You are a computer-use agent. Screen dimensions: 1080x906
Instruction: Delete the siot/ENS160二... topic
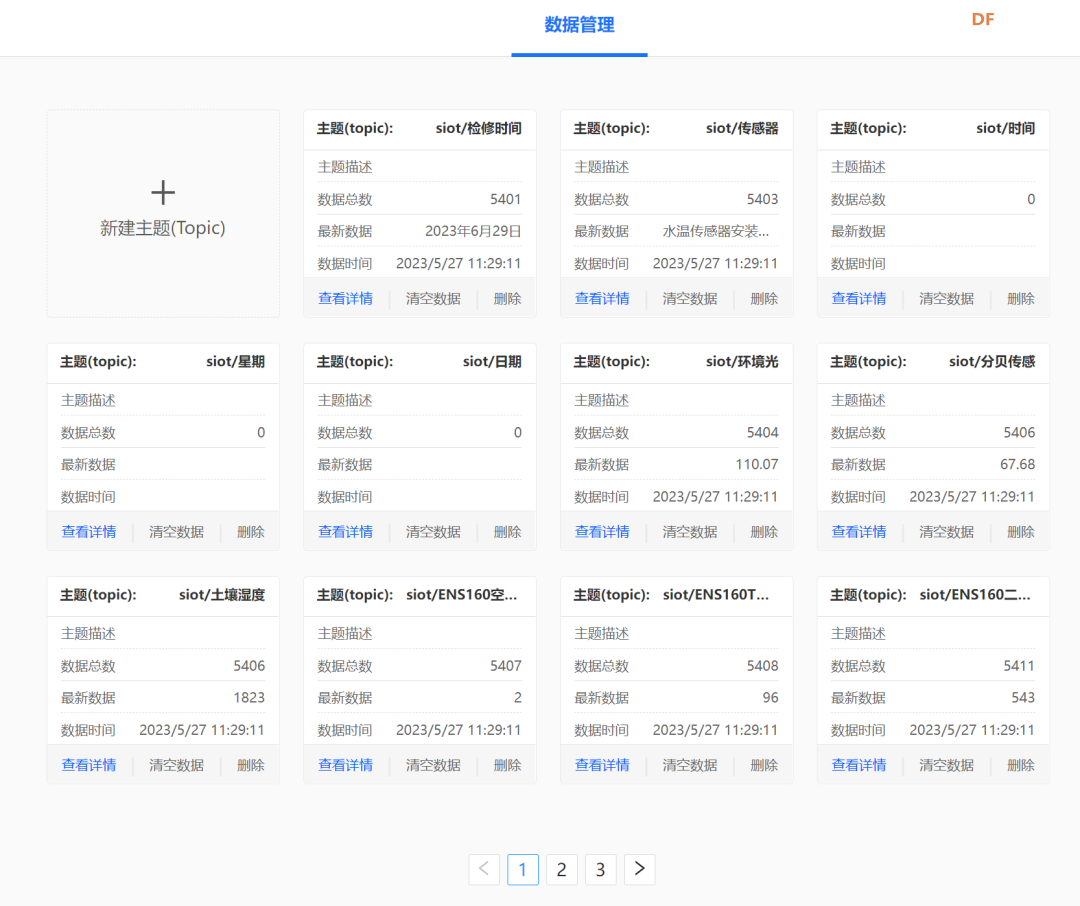(1021, 765)
